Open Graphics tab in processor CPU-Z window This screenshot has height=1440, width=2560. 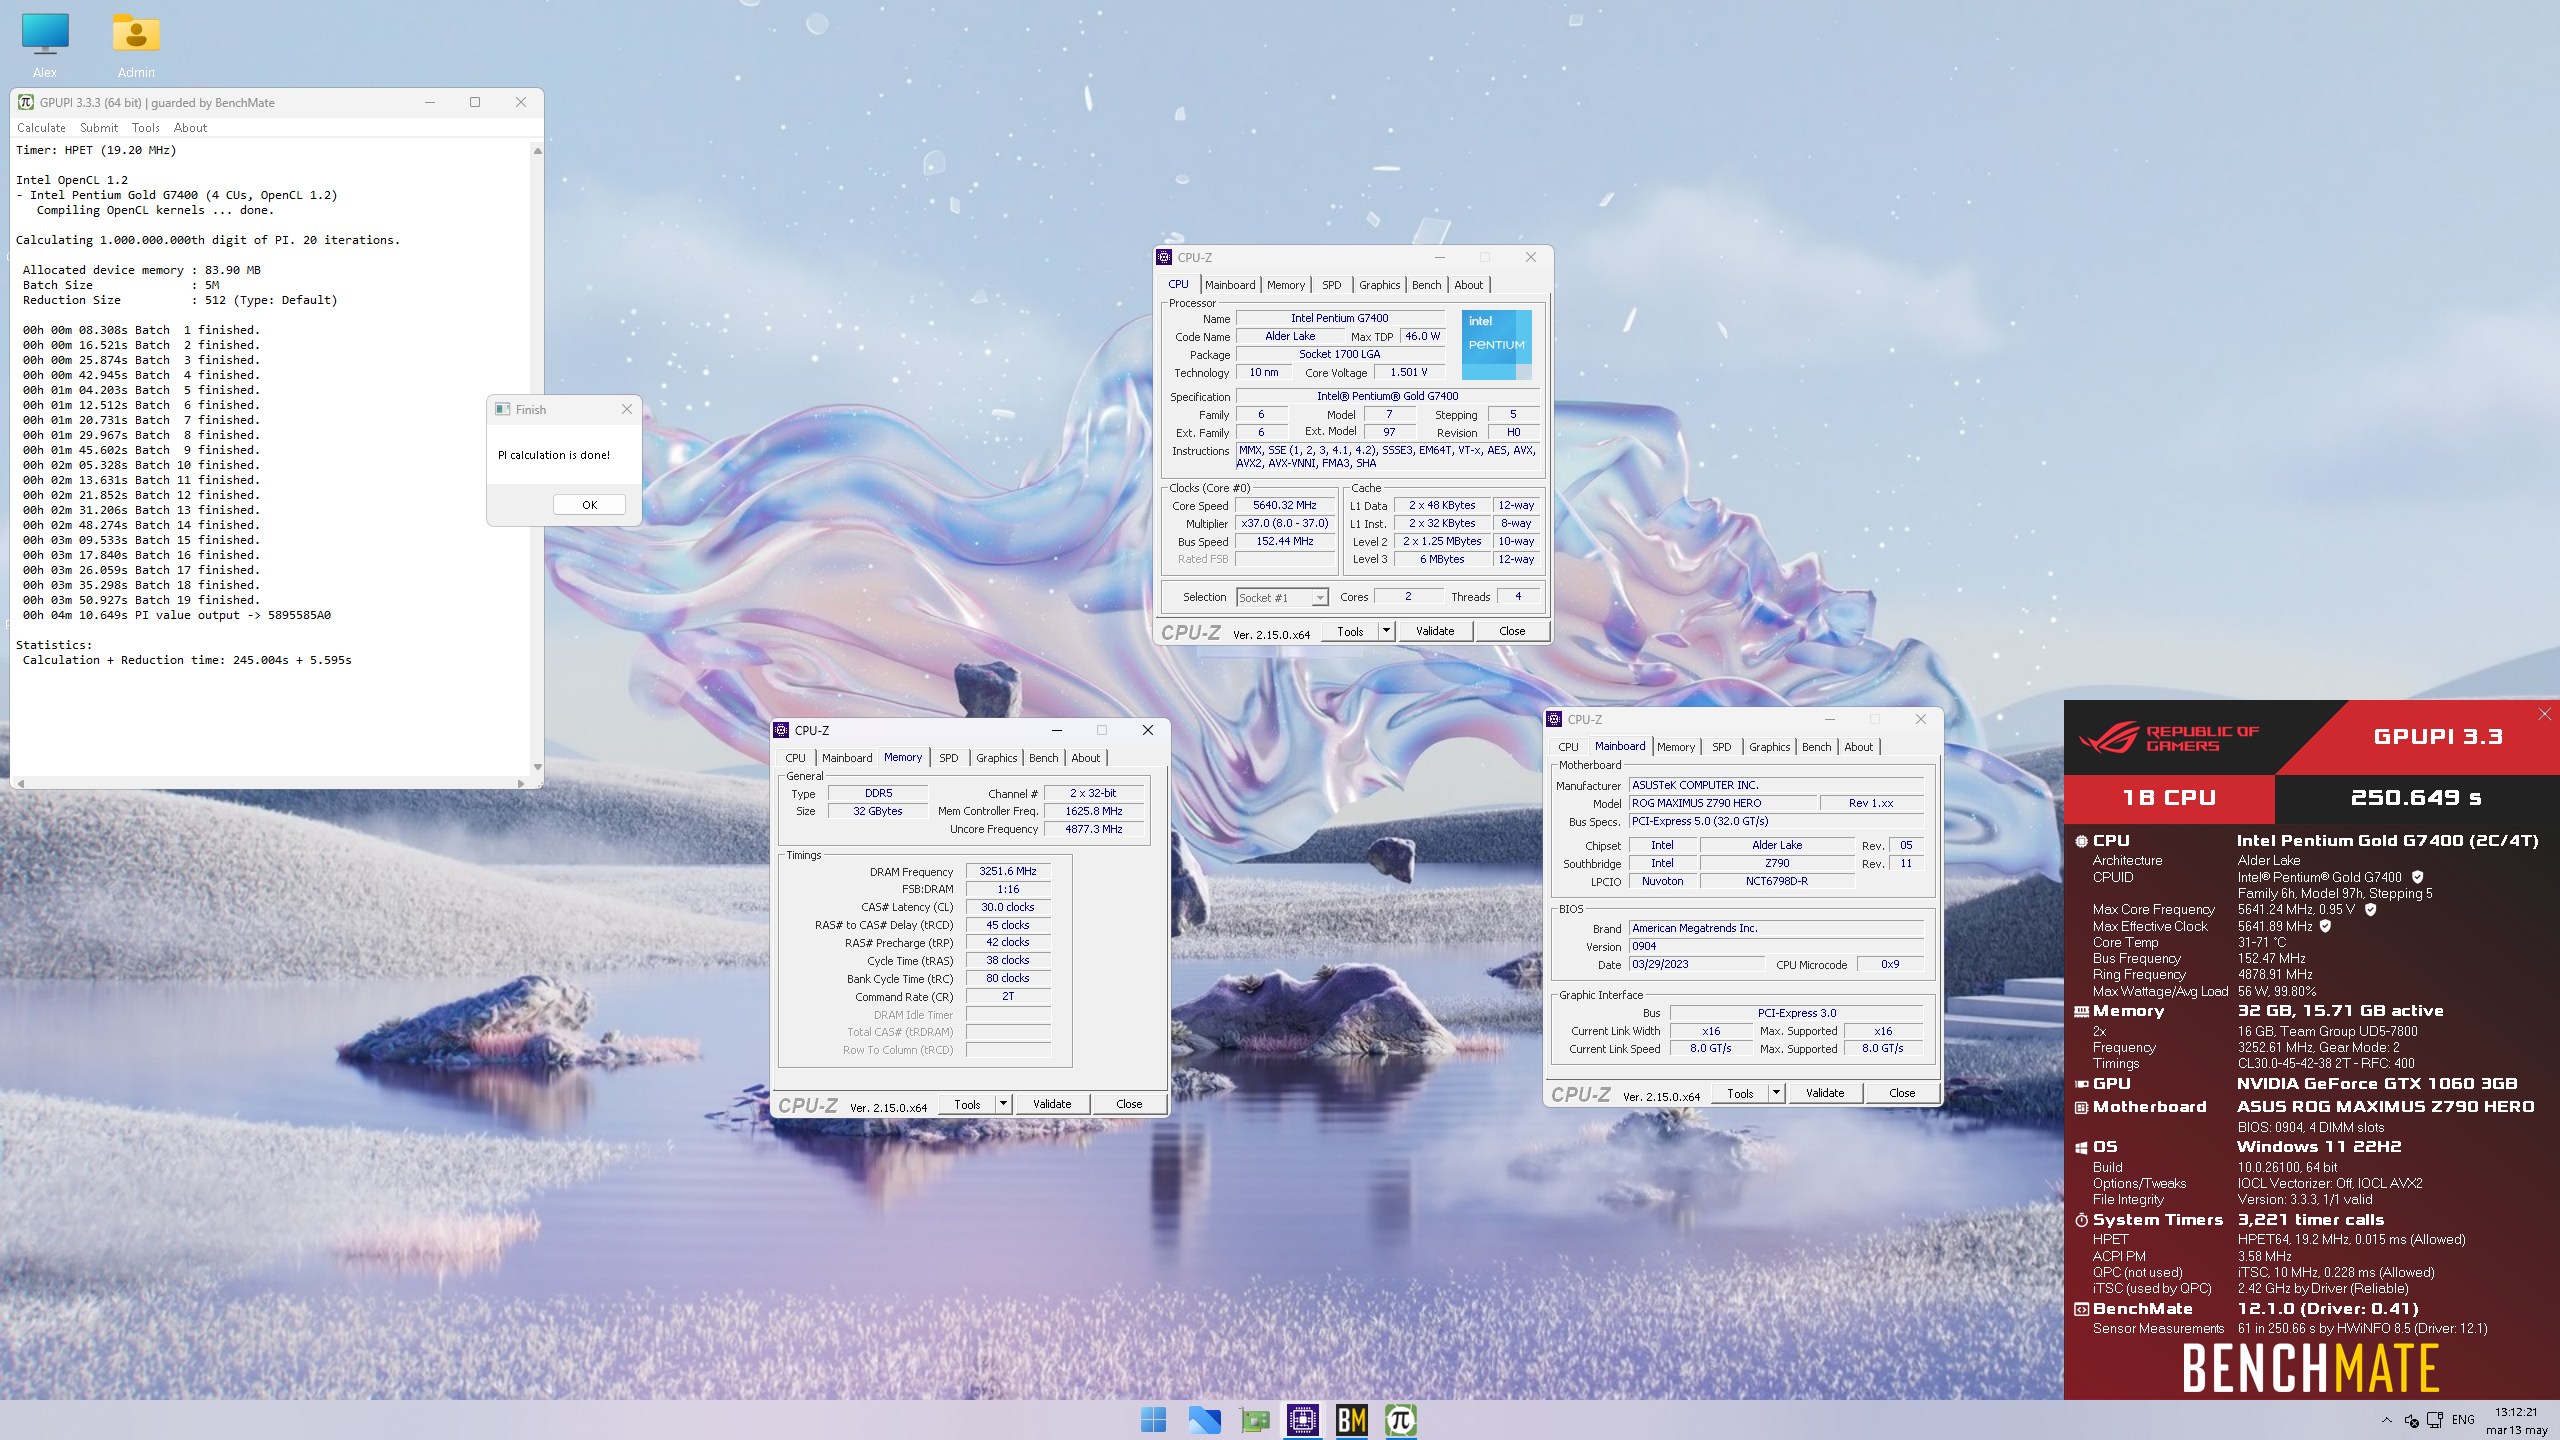coord(1379,285)
